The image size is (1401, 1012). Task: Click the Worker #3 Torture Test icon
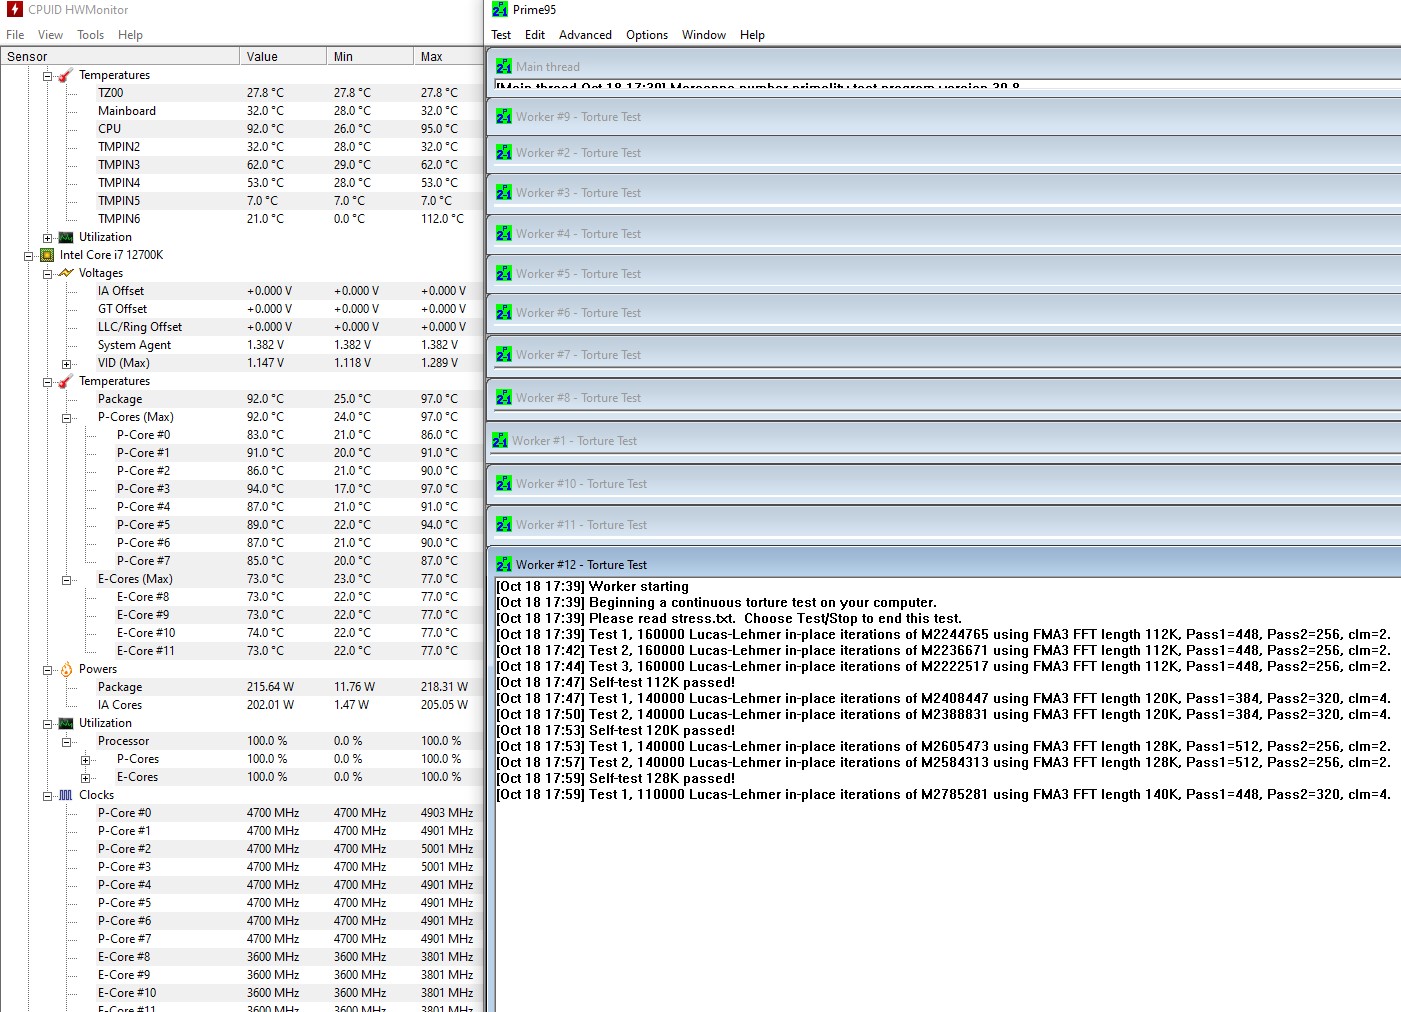click(x=504, y=193)
